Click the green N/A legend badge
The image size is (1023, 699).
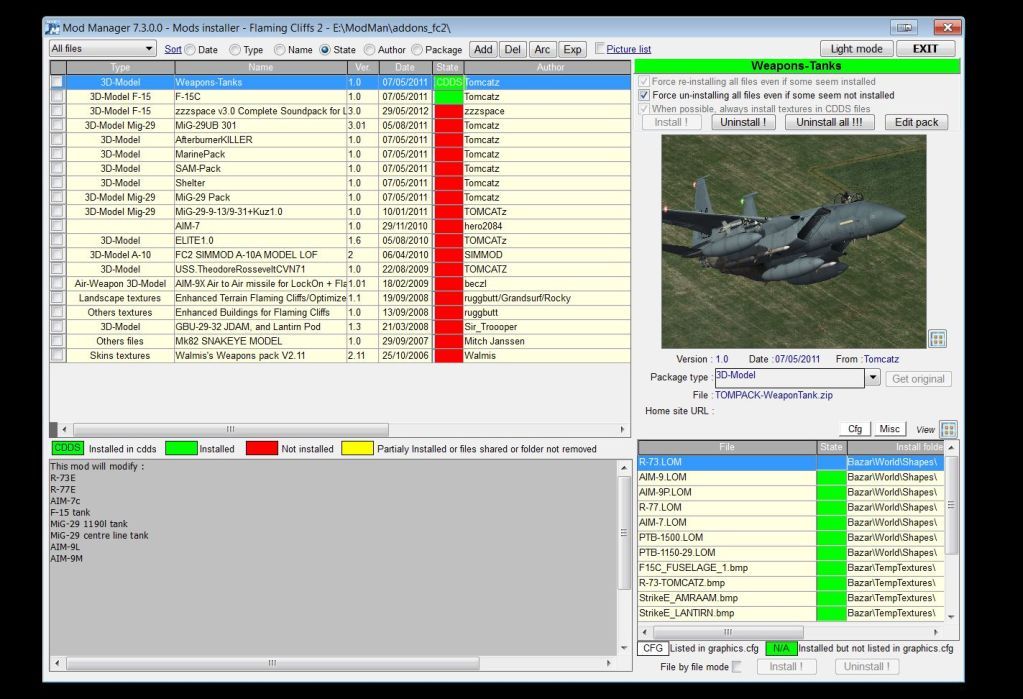point(781,649)
